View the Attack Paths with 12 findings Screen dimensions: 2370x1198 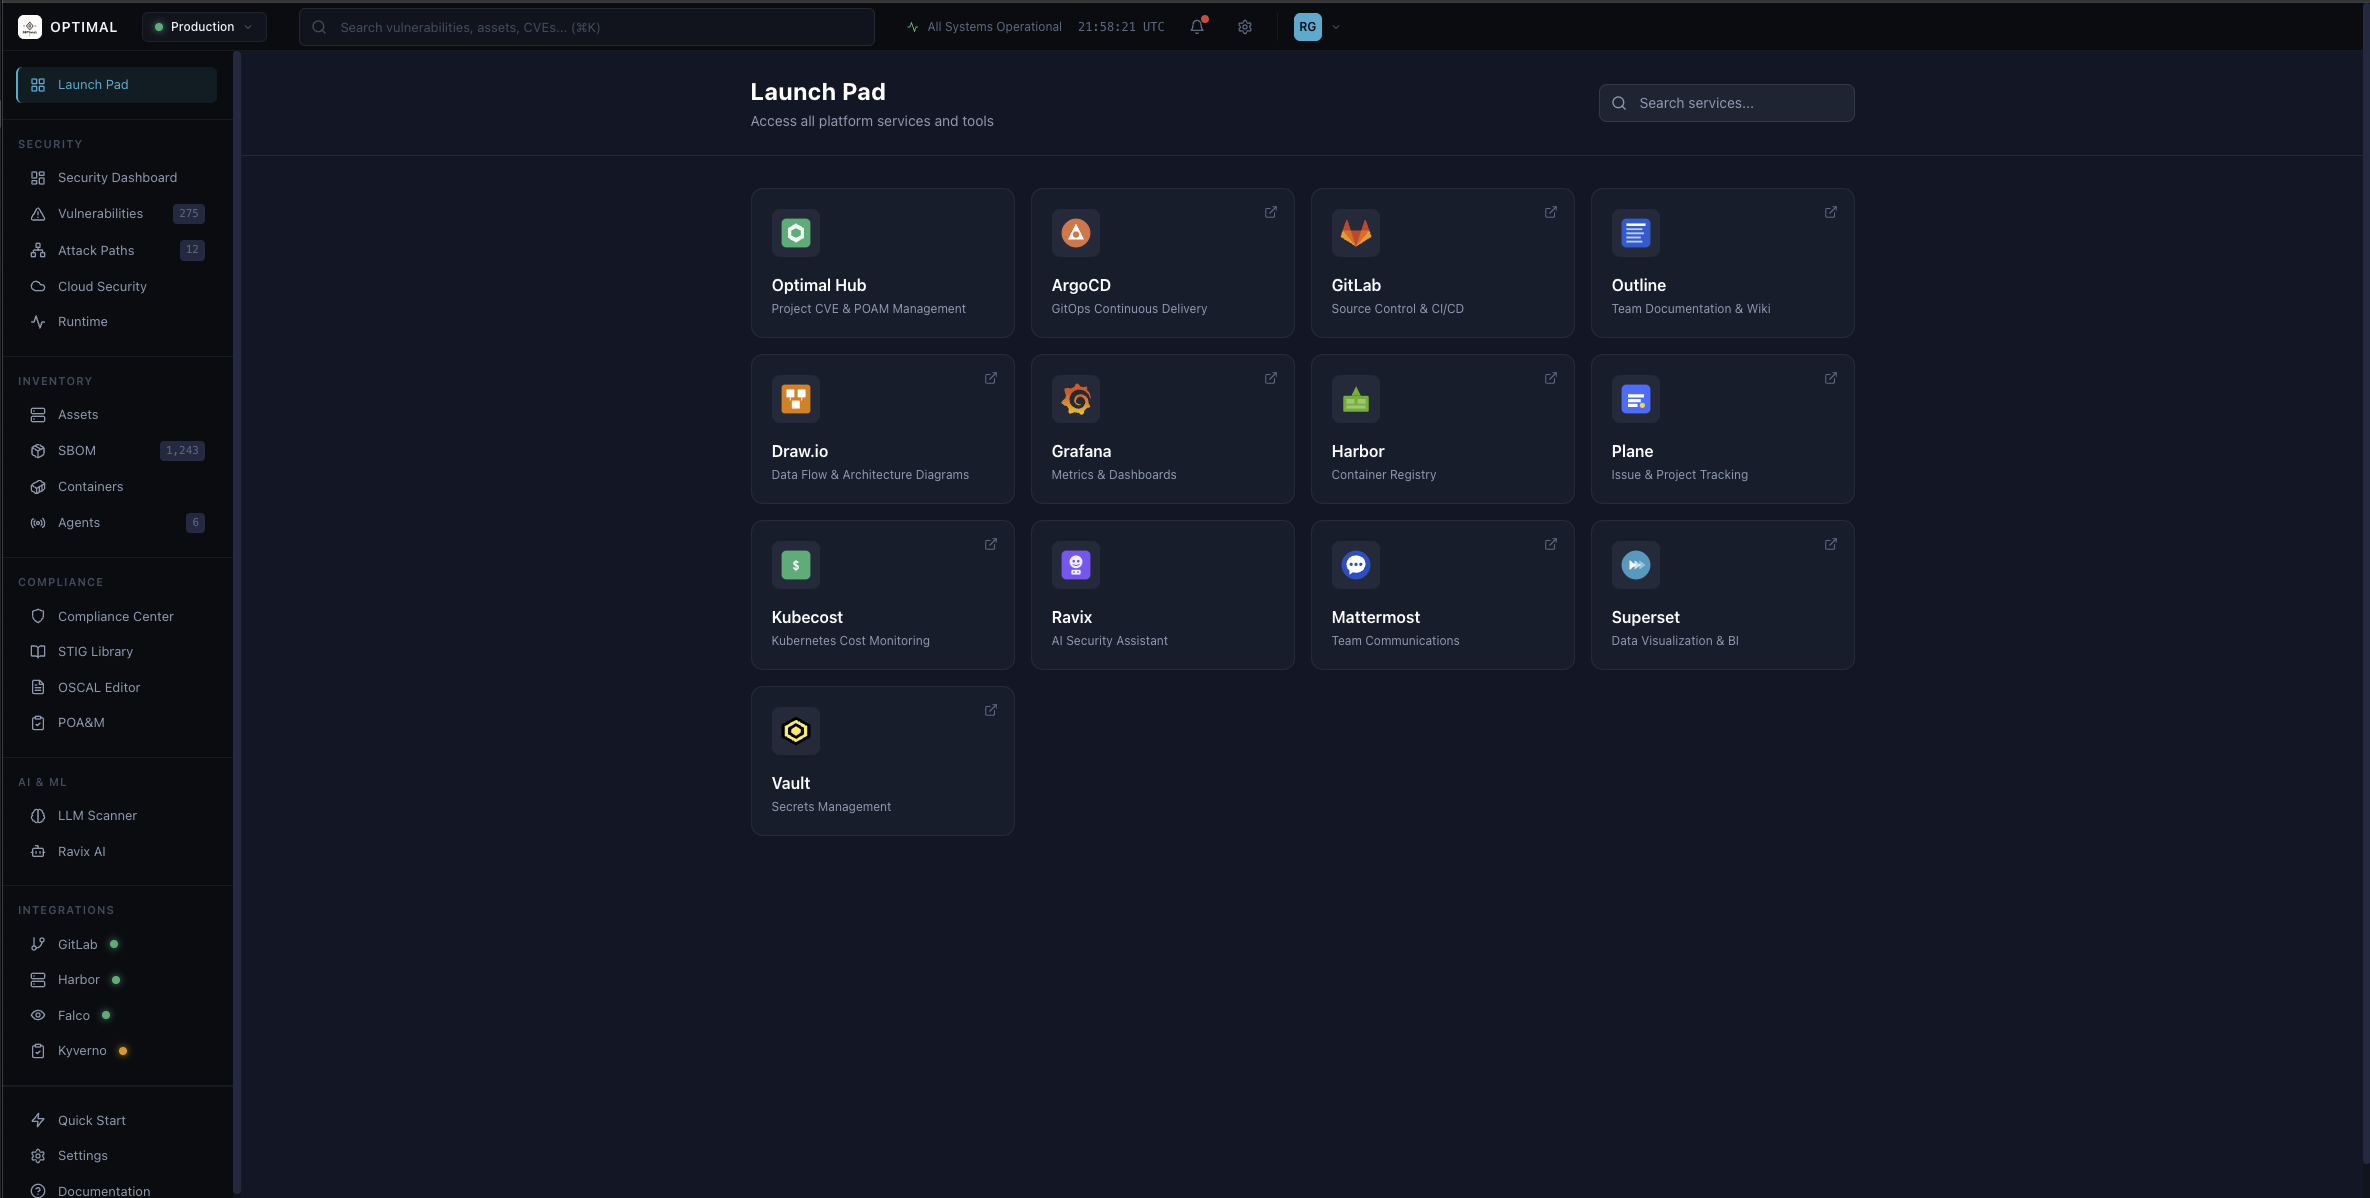pos(96,250)
